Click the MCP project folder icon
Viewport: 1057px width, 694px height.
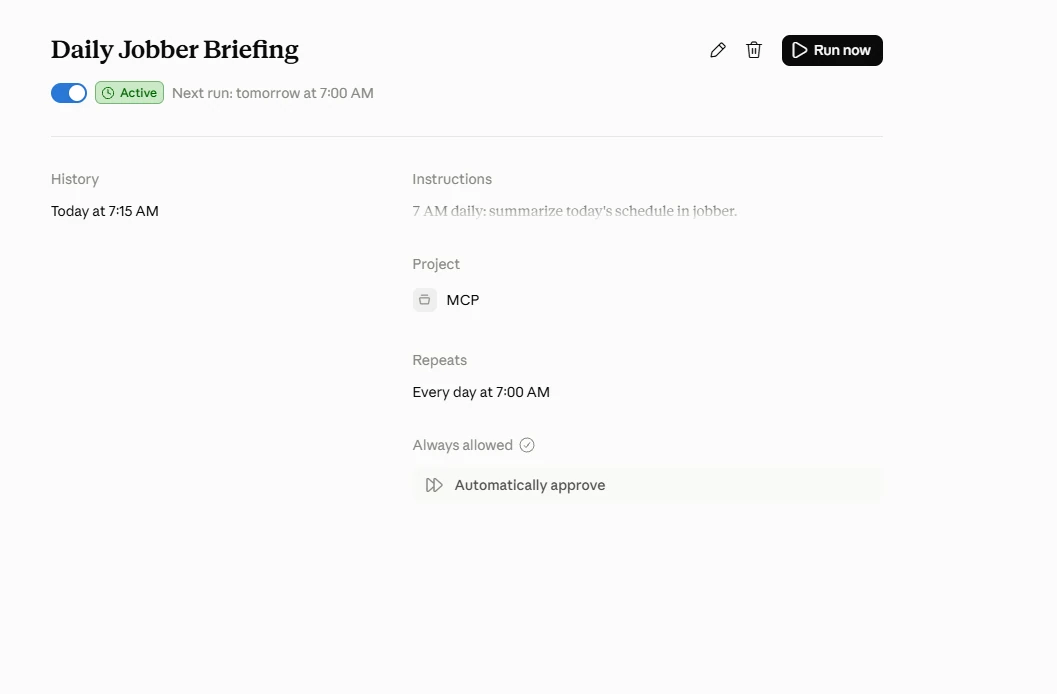pos(425,300)
